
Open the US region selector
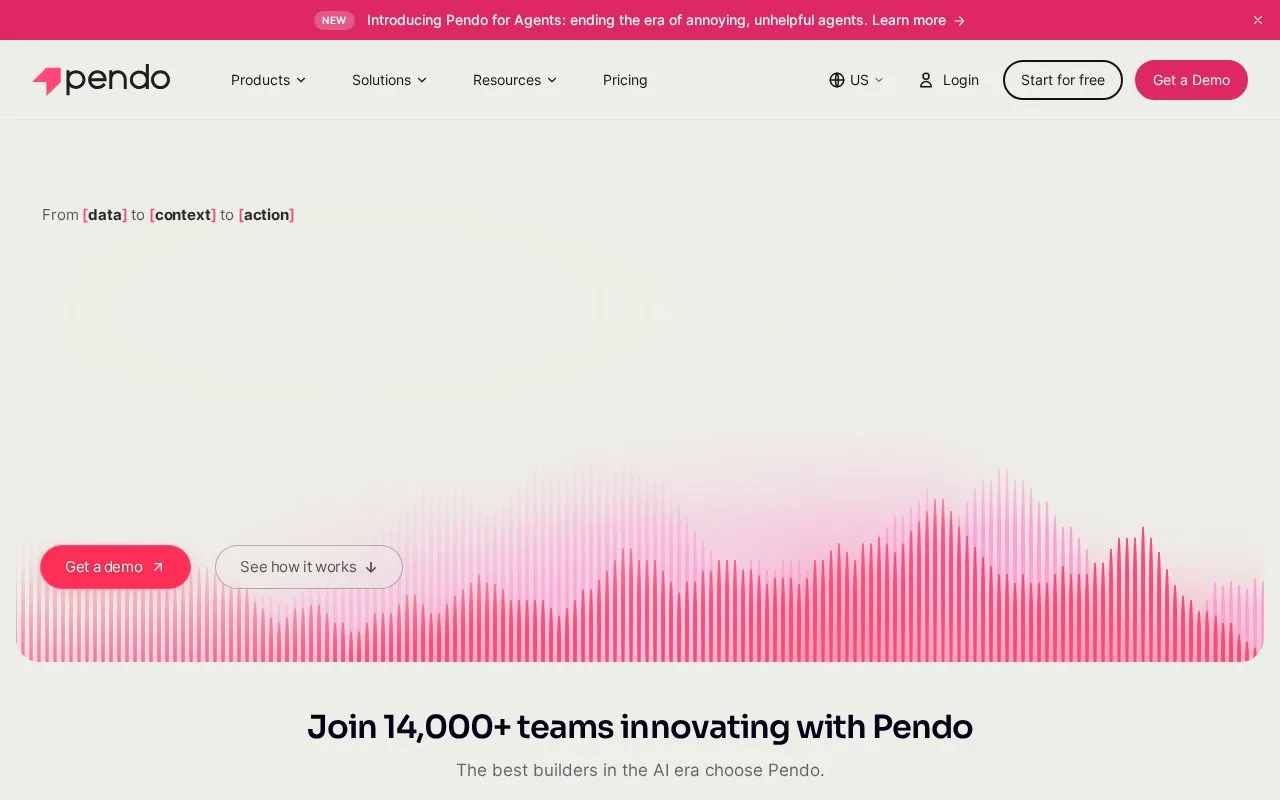click(856, 80)
